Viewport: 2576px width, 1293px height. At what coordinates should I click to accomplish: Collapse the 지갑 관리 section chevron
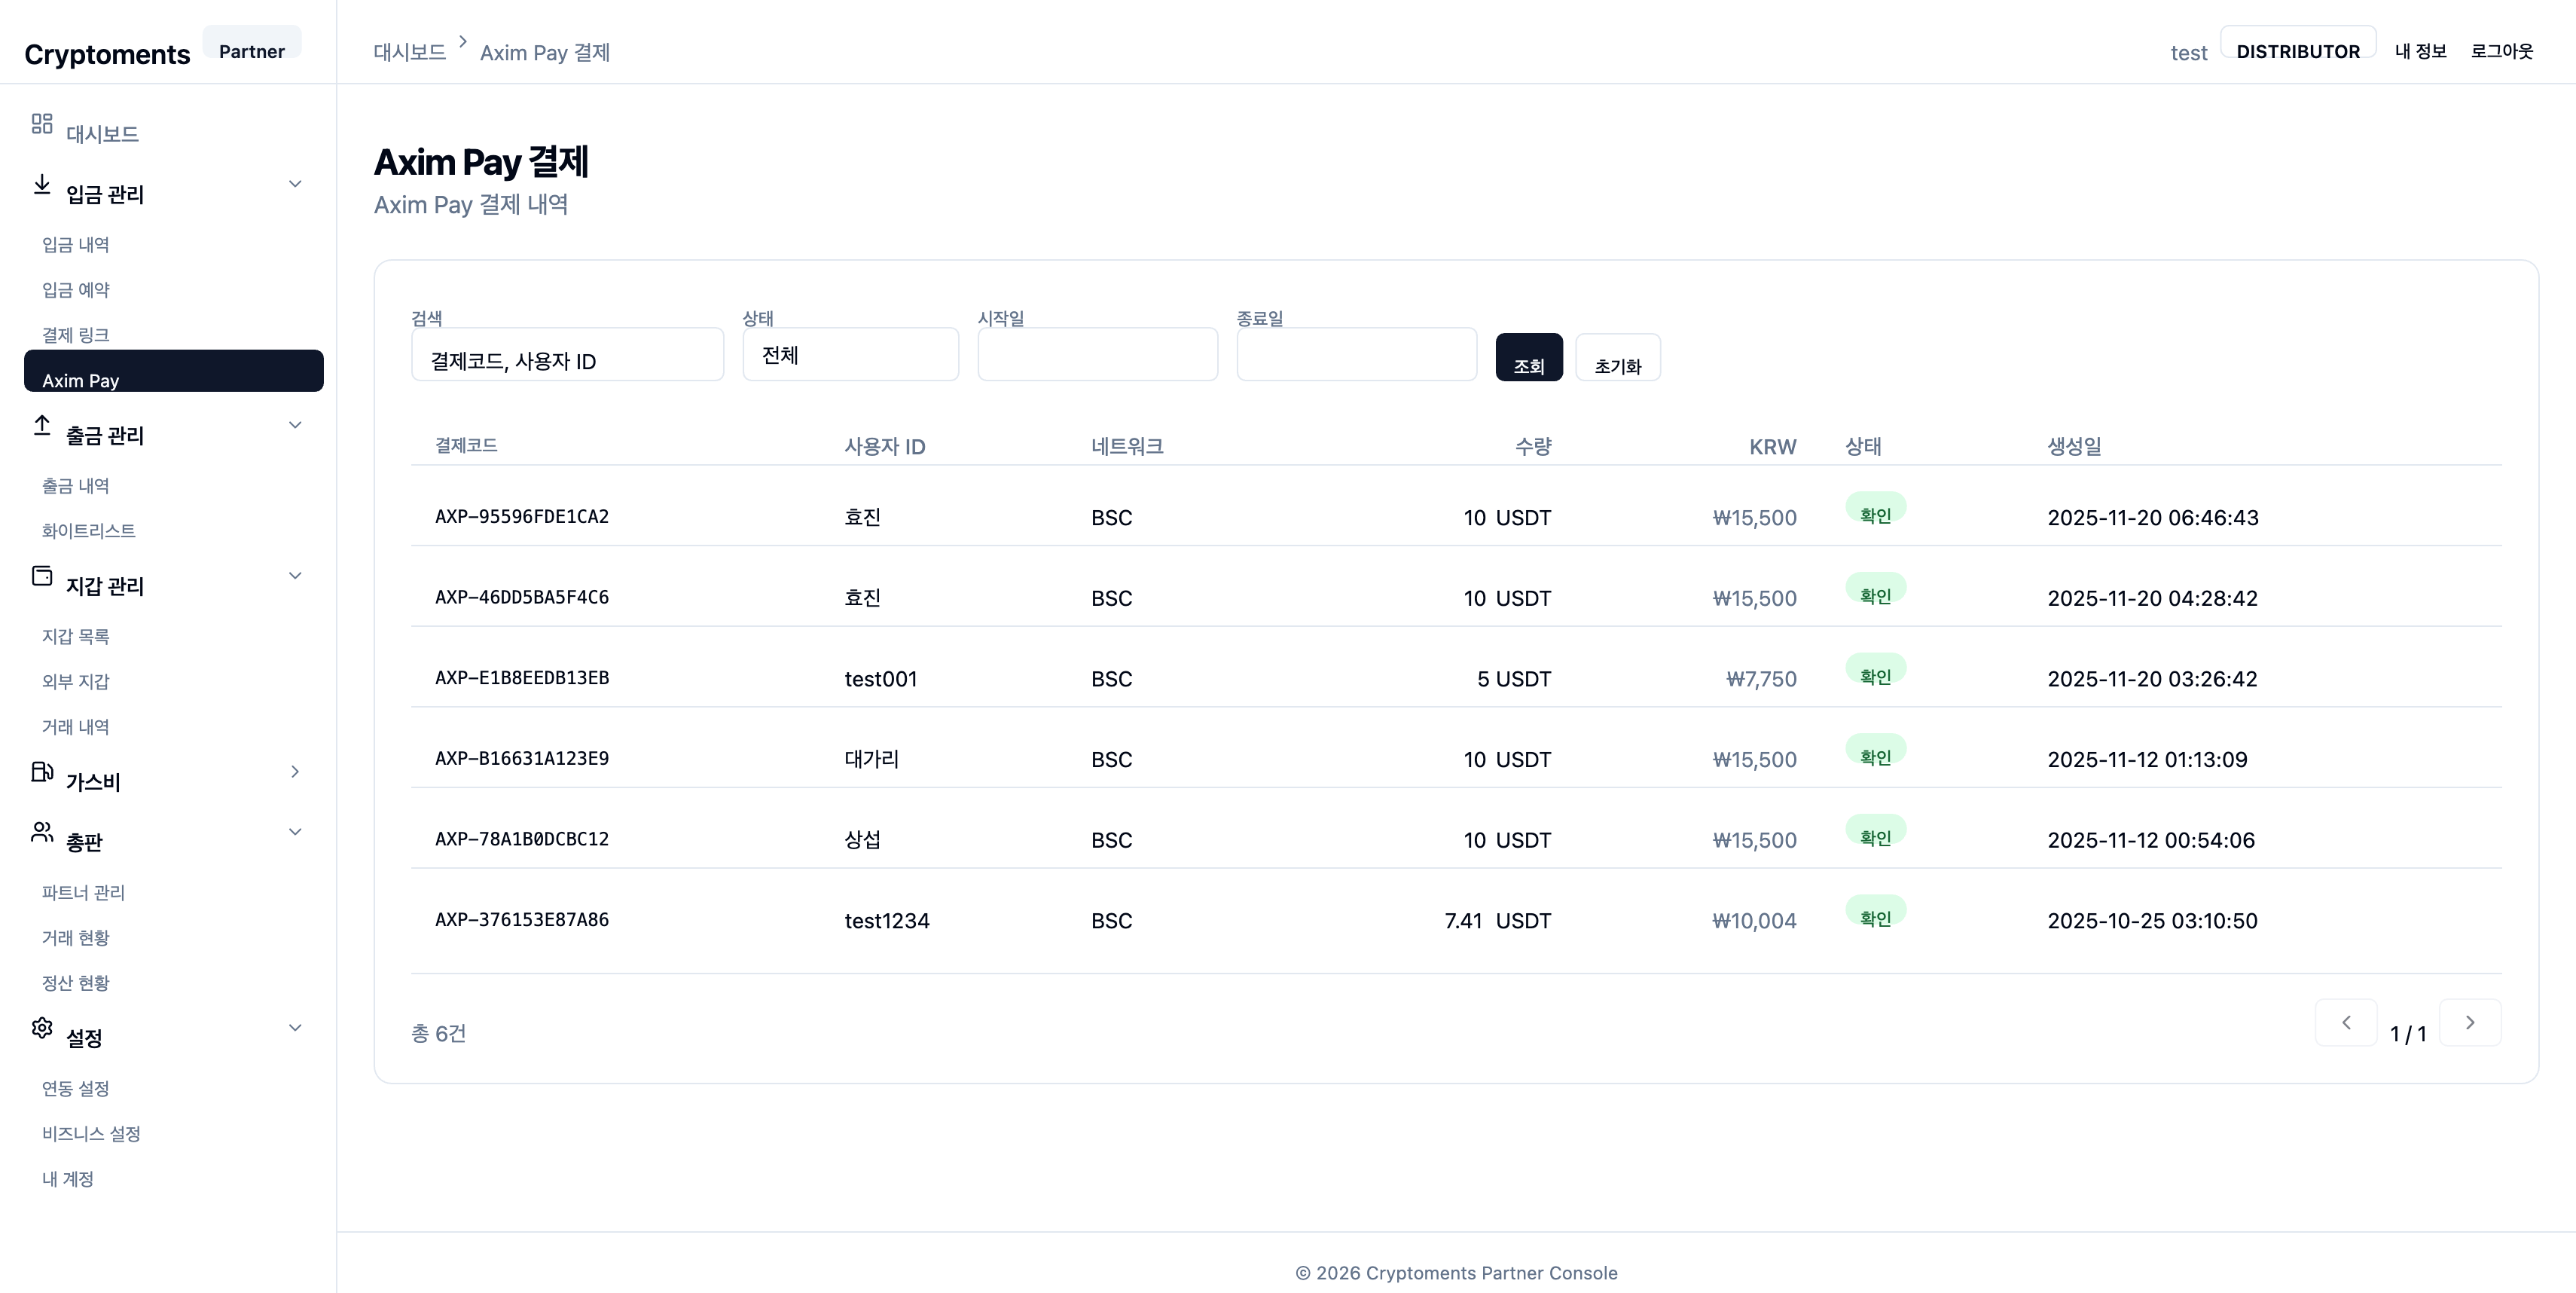point(295,576)
